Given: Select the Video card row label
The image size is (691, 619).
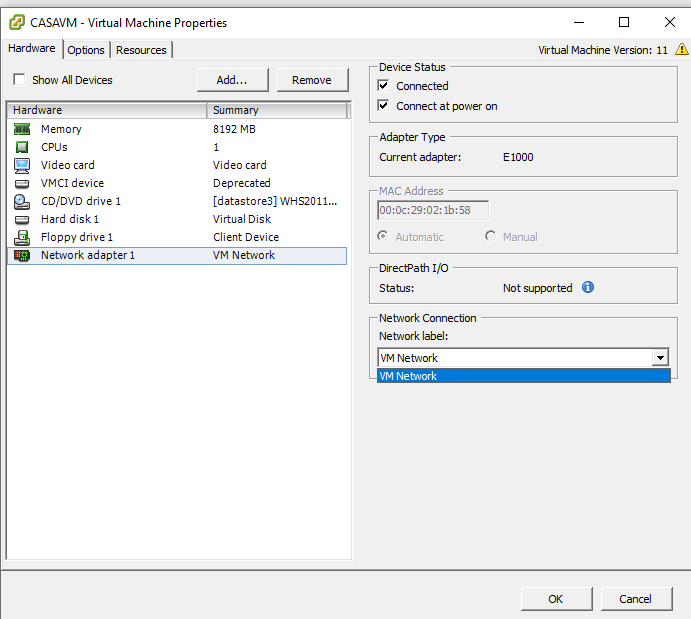Looking at the screenshot, I should (67, 165).
